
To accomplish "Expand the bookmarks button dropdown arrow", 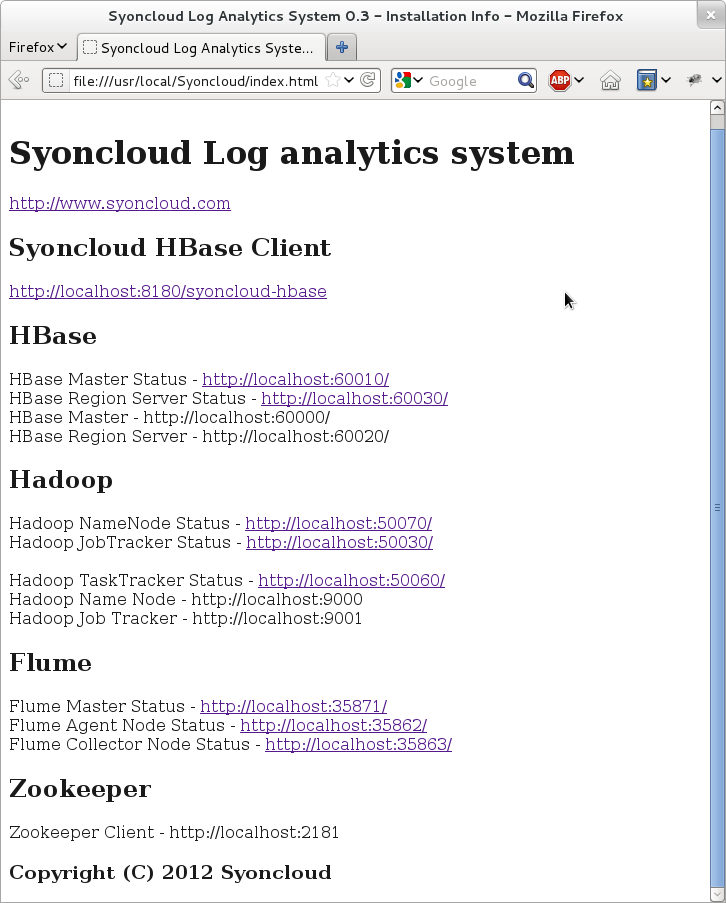I will coord(666,80).
